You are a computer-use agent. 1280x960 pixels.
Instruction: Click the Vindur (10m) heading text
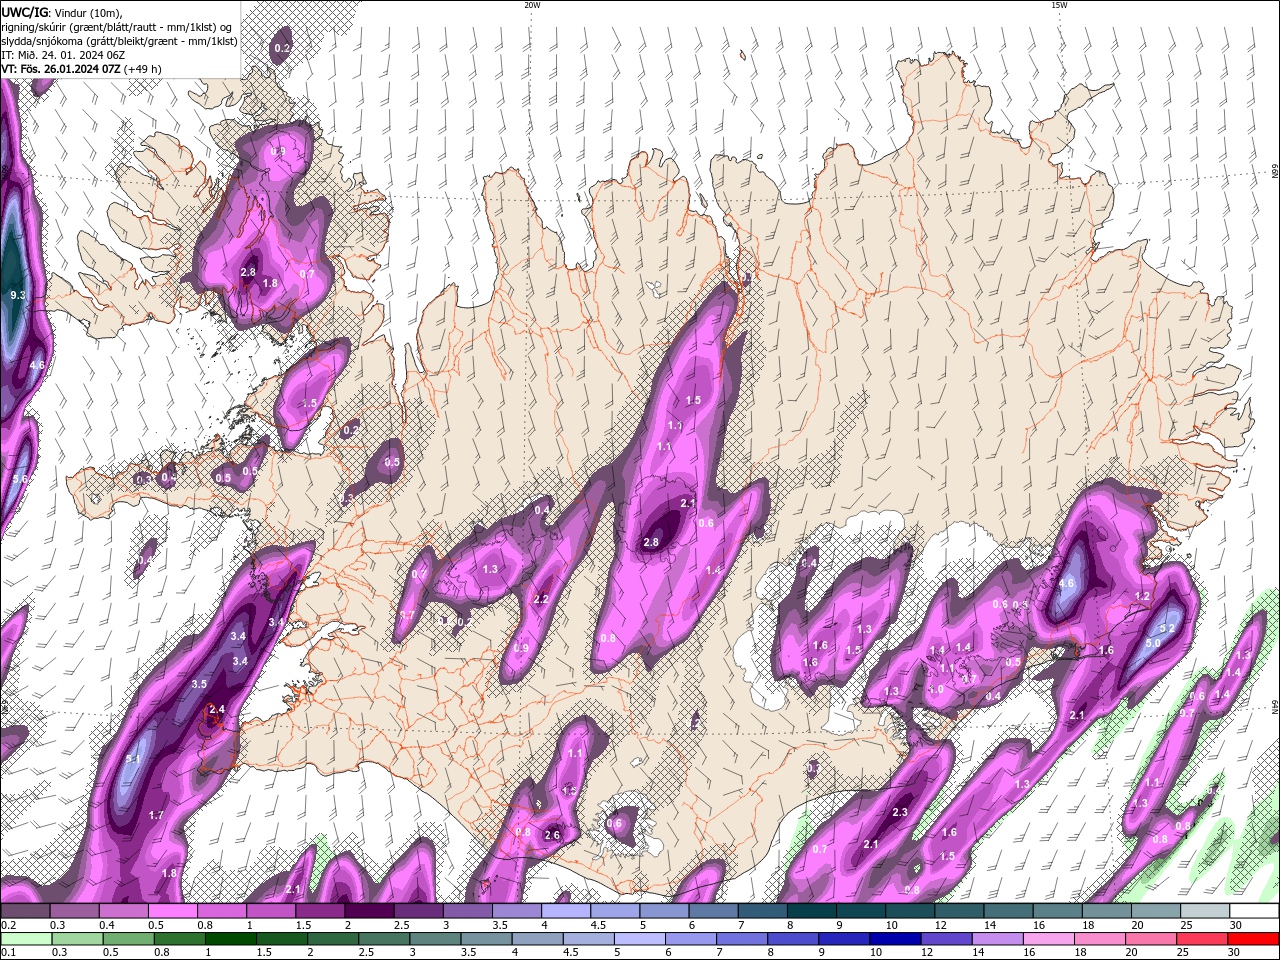(x=87, y=12)
